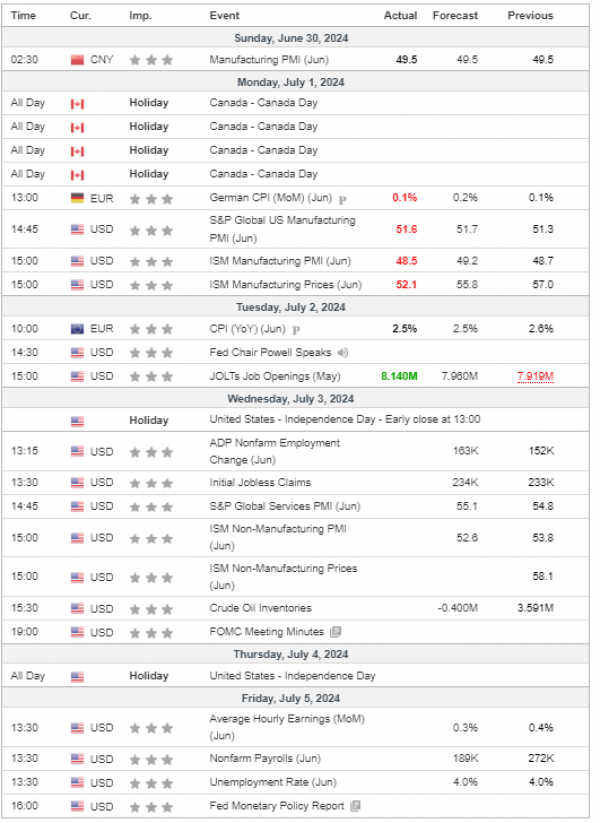
Task: Open the Average Hourly Earnings (MoM) event
Action: (287, 727)
